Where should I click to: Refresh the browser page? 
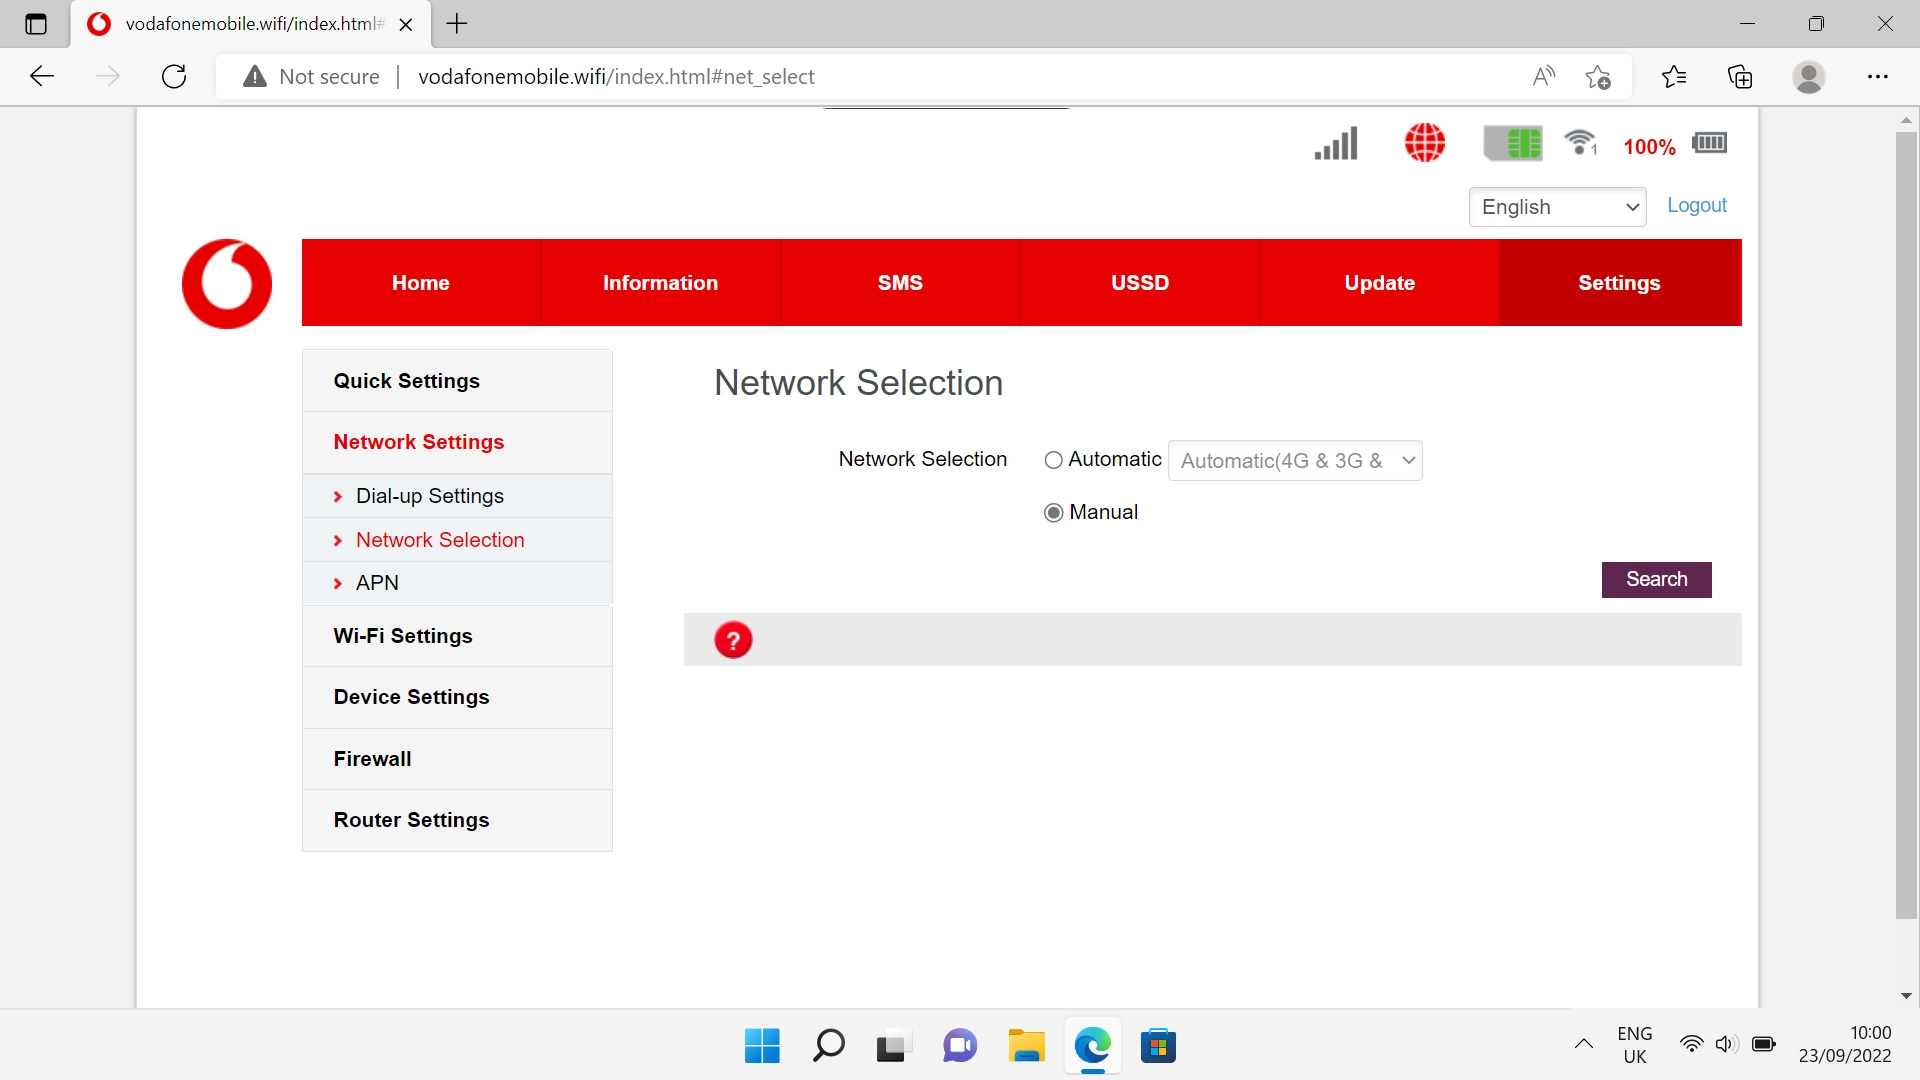(x=174, y=77)
